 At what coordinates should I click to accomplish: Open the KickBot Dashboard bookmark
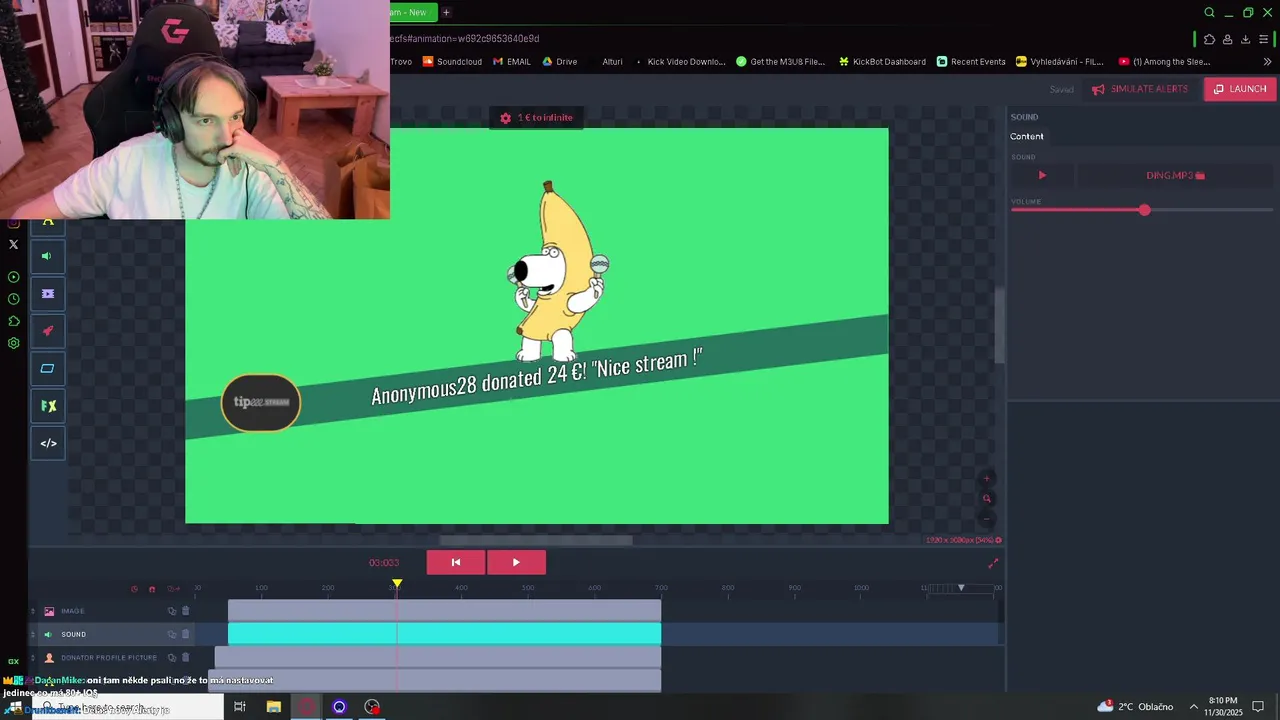[x=882, y=61]
